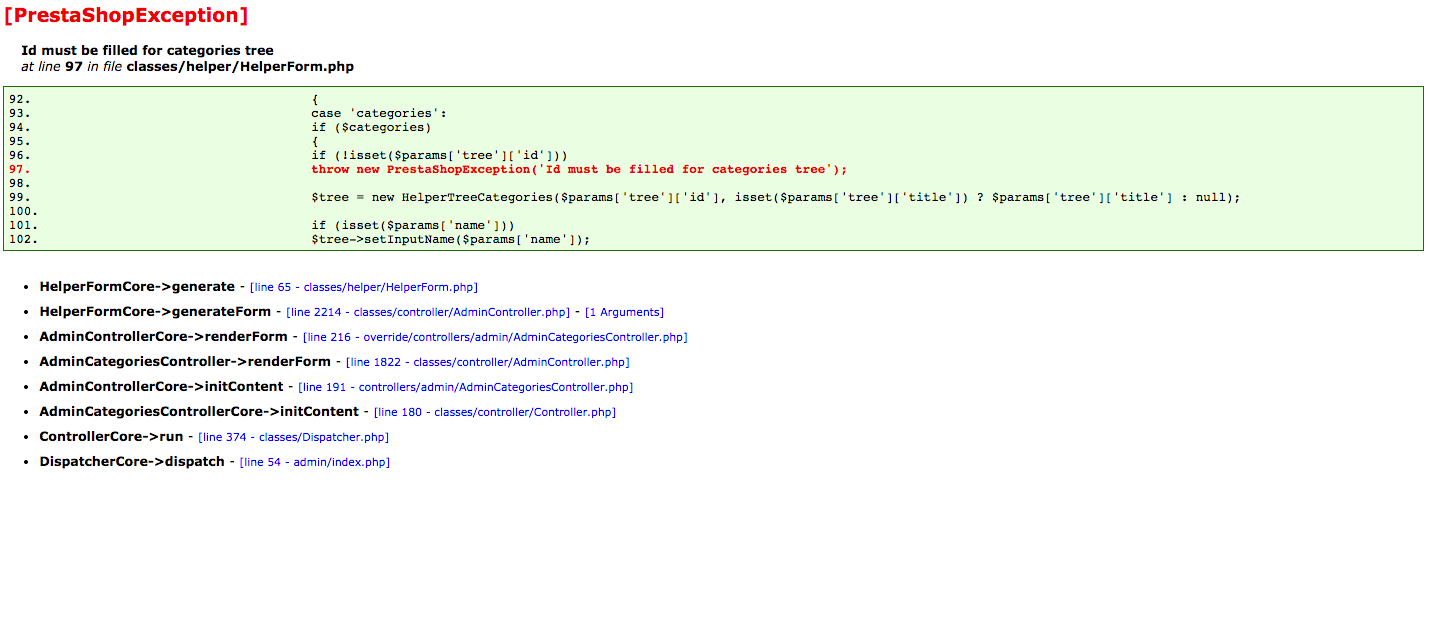The image size is (1429, 624).
Task: Open the line 180 classes/controller/Controller.php link
Action: click(x=495, y=412)
